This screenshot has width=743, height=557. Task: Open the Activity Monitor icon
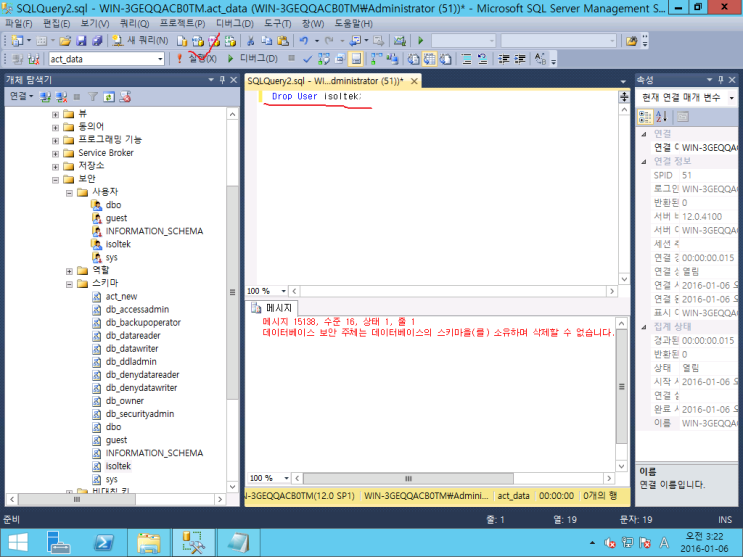[x=399, y=41]
